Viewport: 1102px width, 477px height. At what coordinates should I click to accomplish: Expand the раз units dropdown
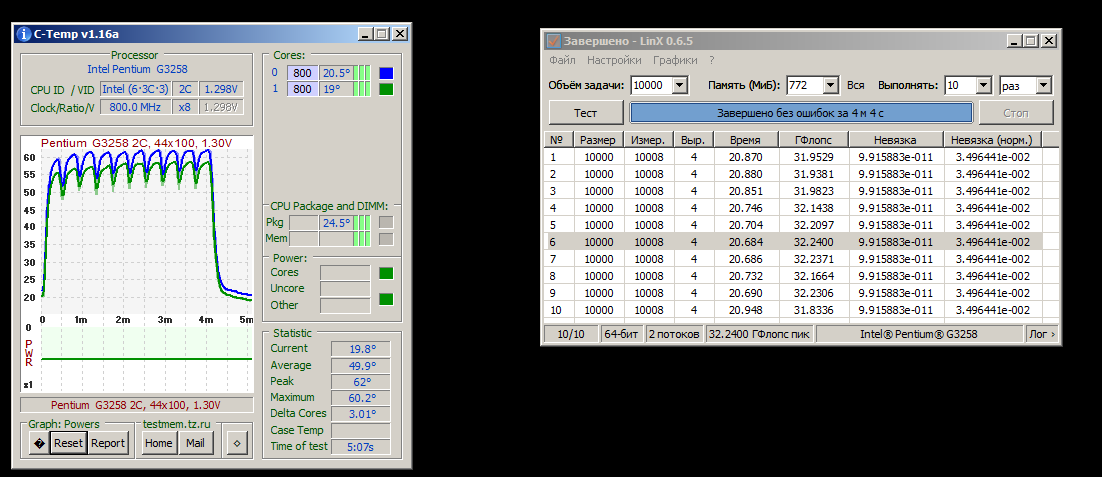pos(1044,86)
